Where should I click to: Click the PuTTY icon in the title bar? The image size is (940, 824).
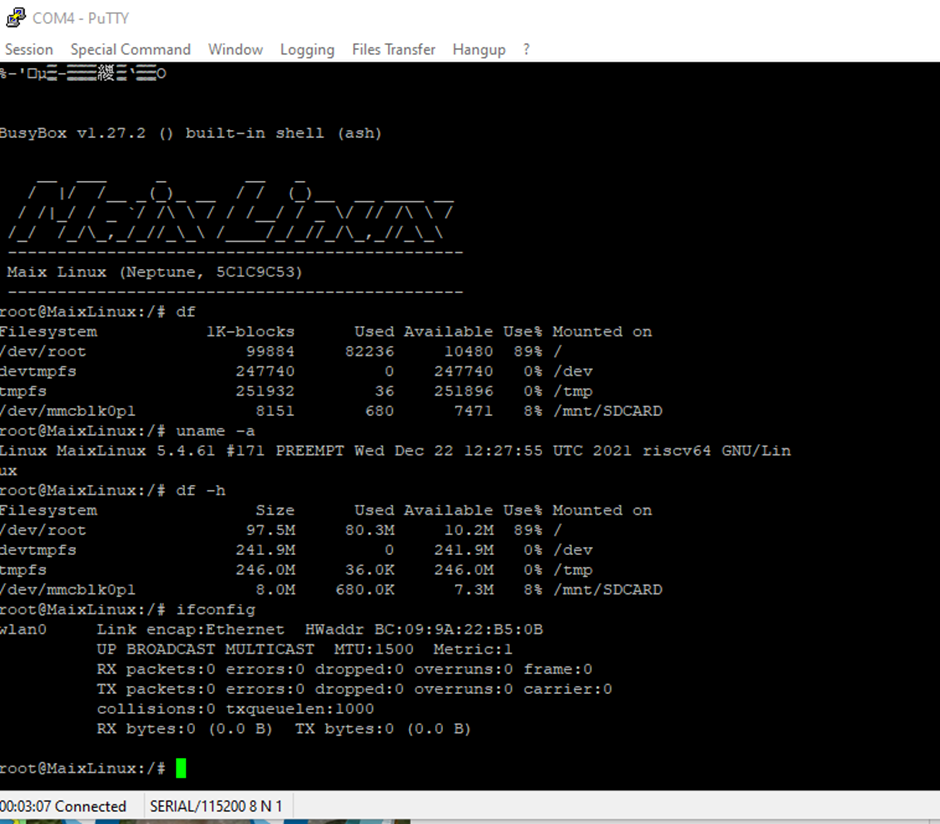[16, 17]
